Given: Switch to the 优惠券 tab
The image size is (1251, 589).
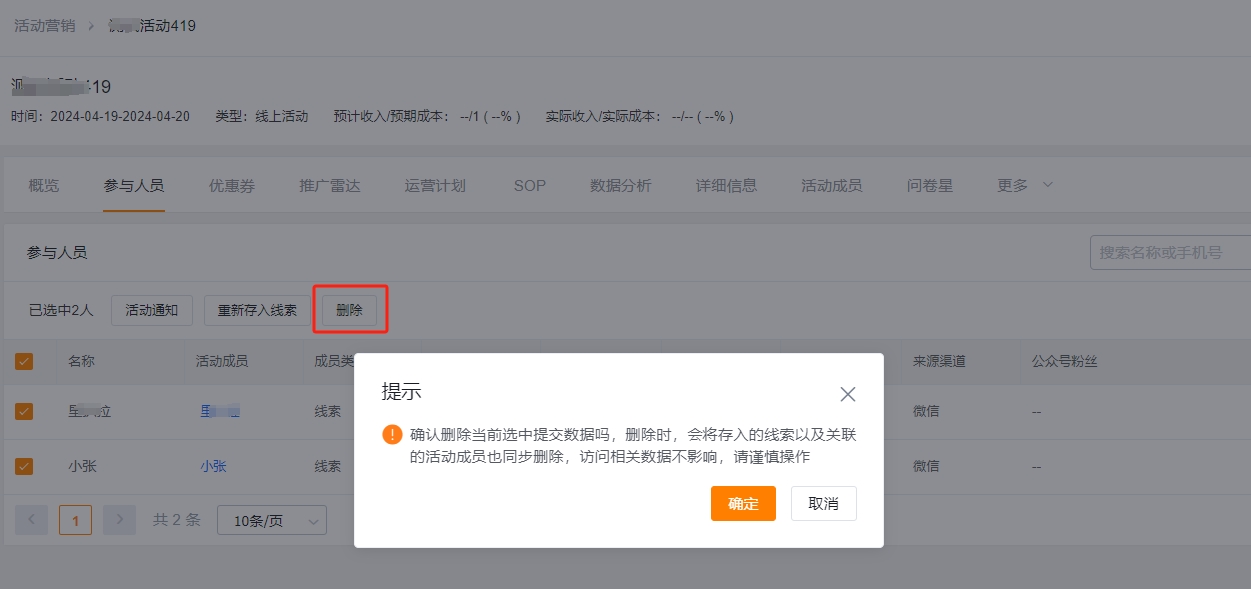Looking at the screenshot, I should [x=231, y=184].
